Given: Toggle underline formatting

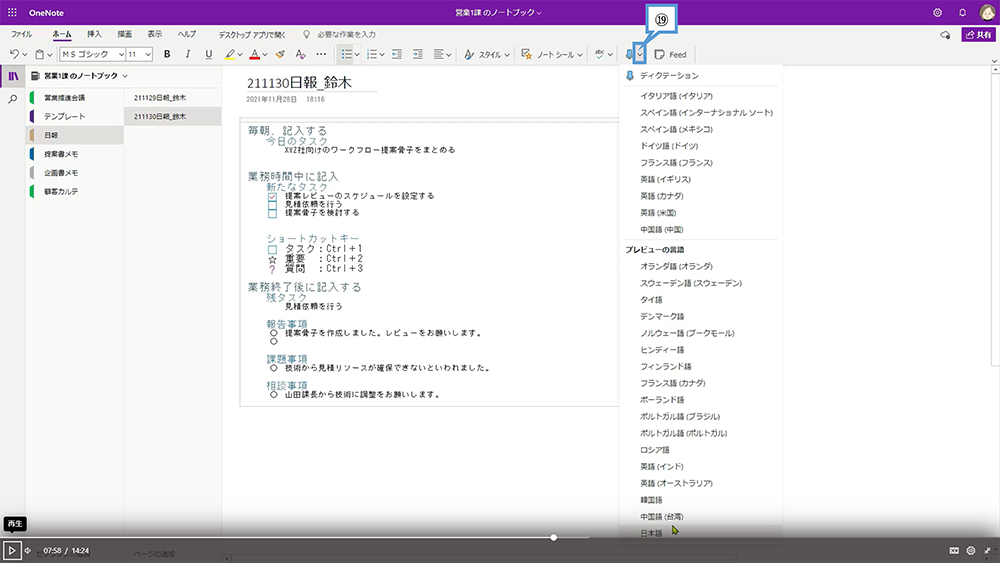Looking at the screenshot, I should 209,54.
